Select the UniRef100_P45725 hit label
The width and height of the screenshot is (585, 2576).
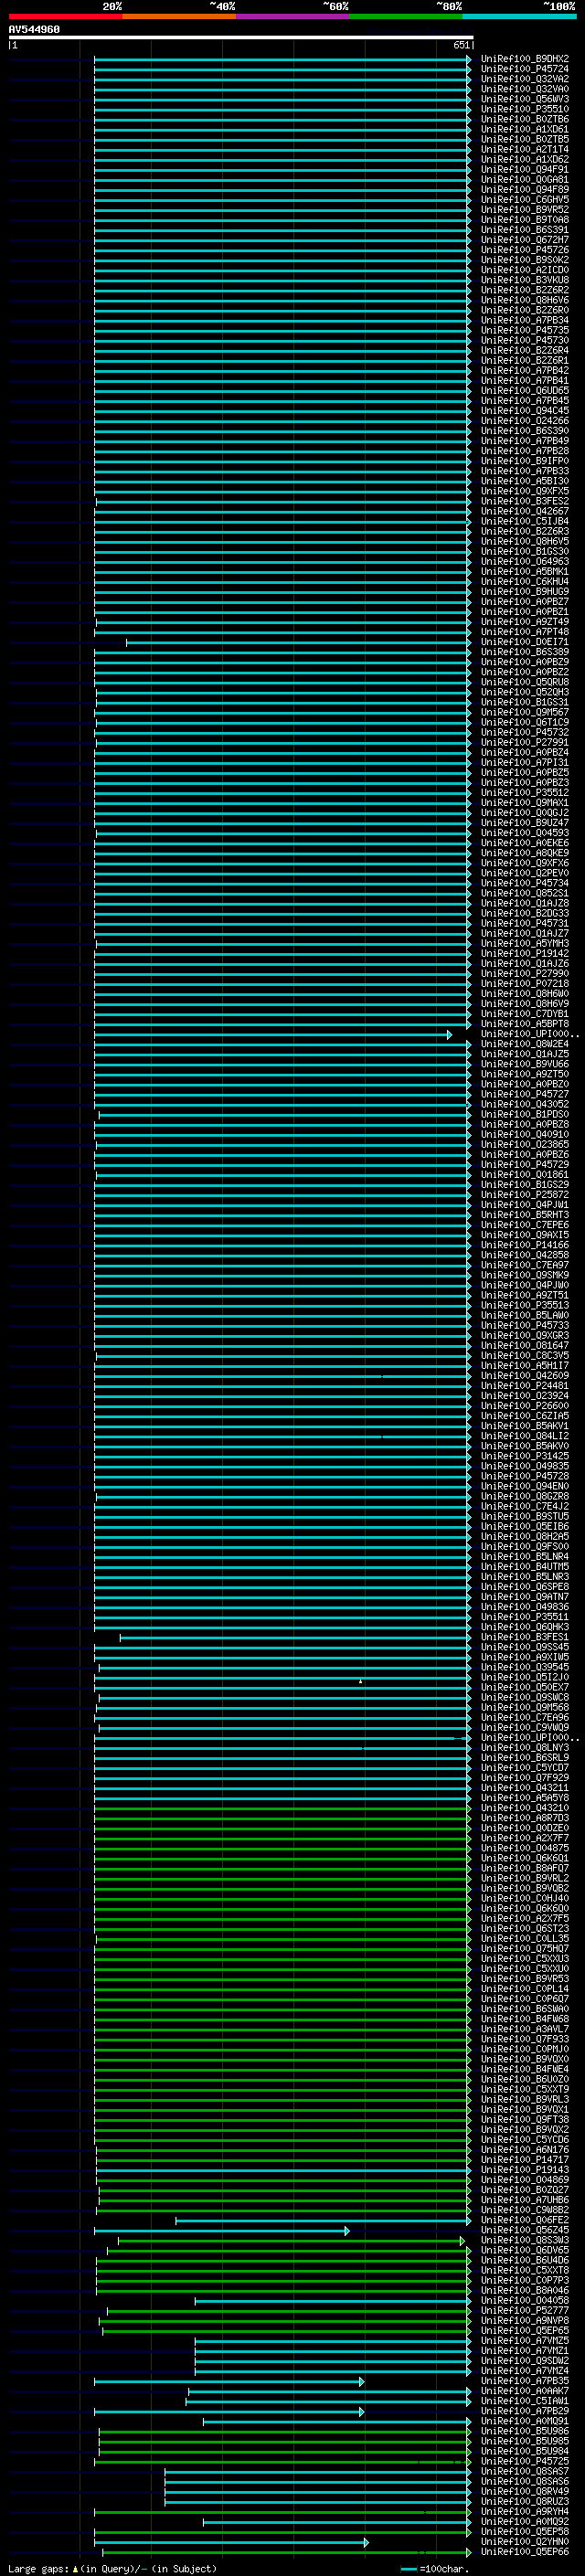click(x=524, y=2461)
